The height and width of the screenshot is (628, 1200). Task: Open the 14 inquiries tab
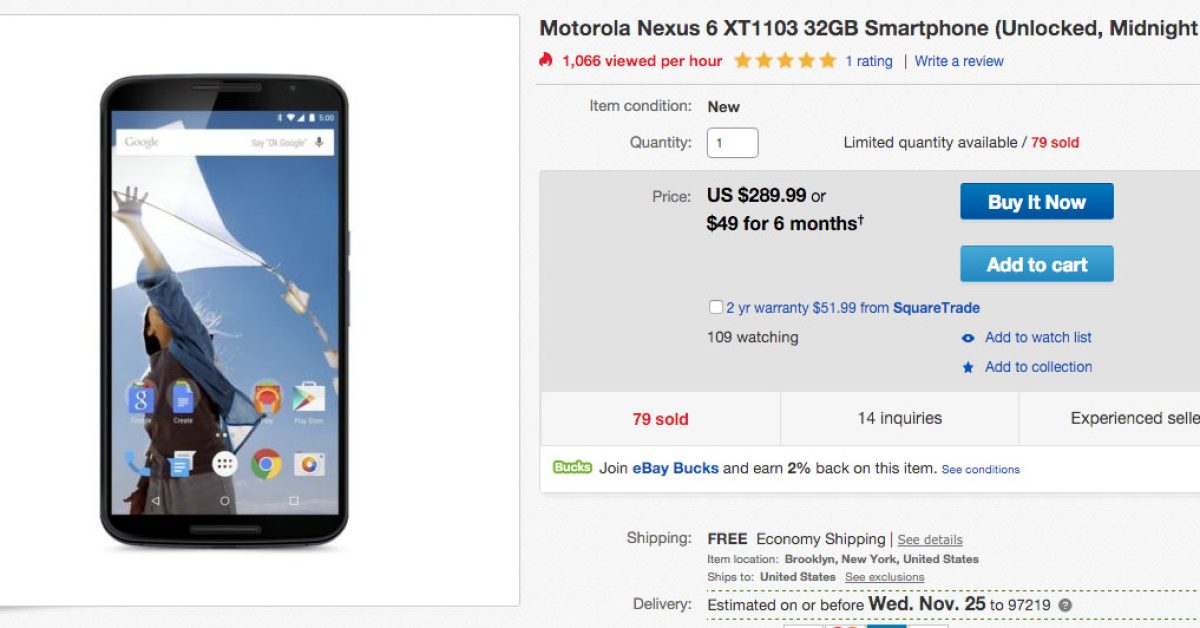click(x=899, y=418)
